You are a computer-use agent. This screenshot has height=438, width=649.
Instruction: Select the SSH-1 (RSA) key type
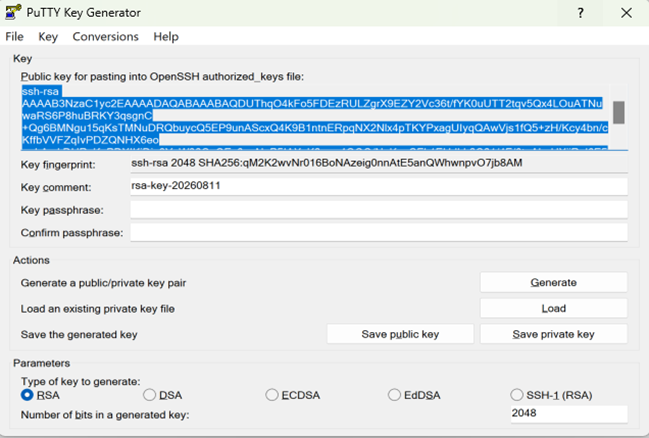pyautogui.click(x=551, y=395)
